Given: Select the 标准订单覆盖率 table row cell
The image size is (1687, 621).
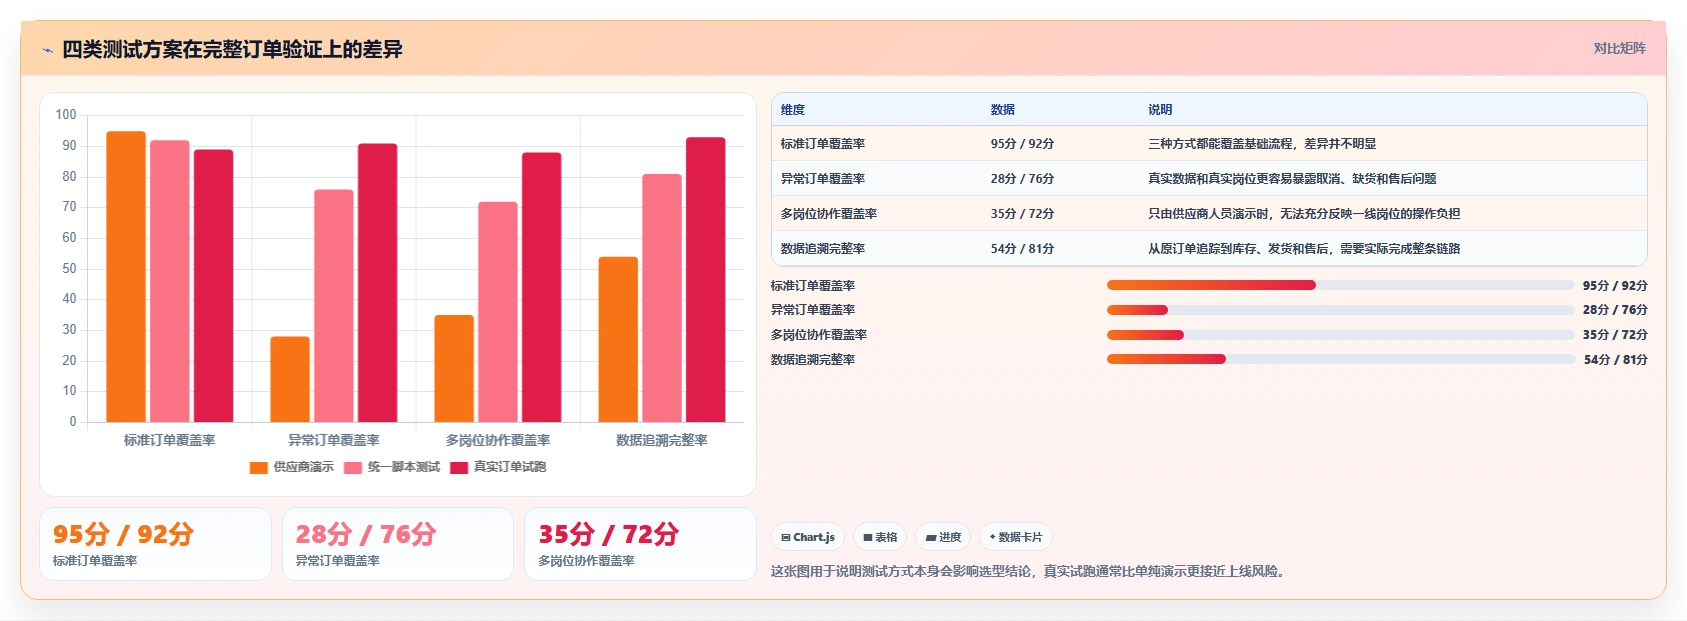Looking at the screenshot, I should pos(823,144).
